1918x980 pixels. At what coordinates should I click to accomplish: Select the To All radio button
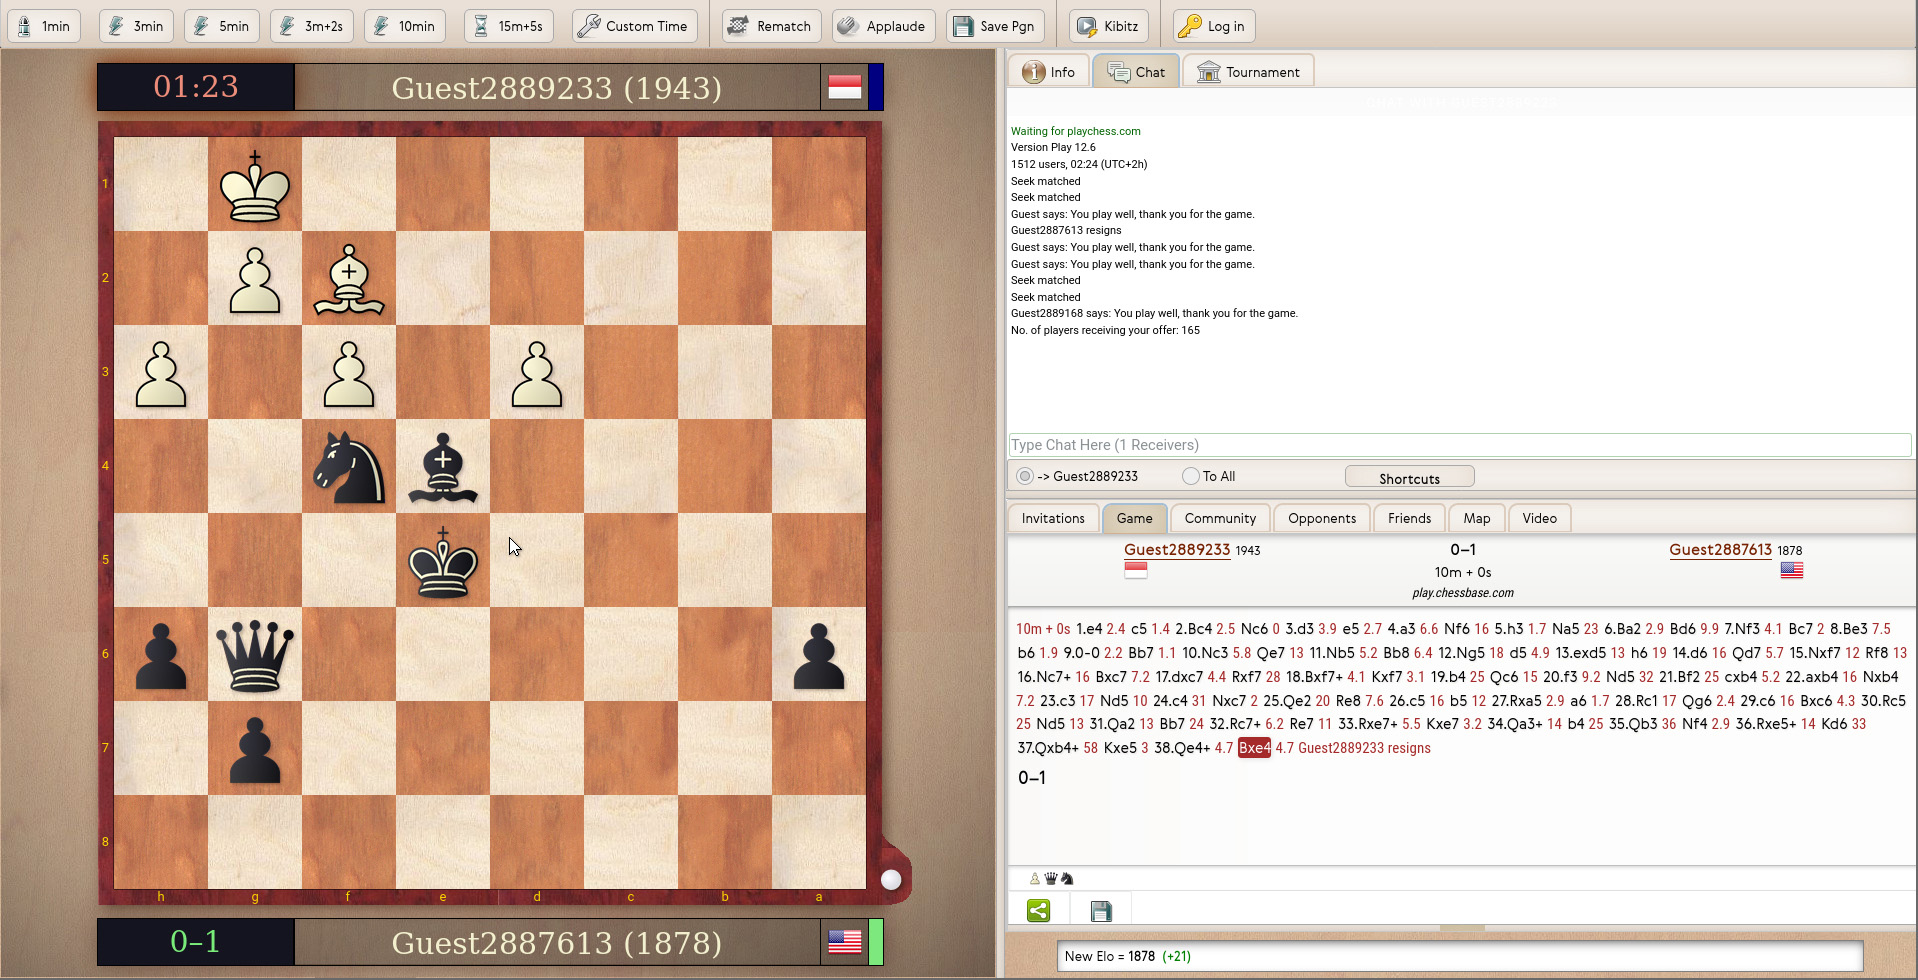1190,476
